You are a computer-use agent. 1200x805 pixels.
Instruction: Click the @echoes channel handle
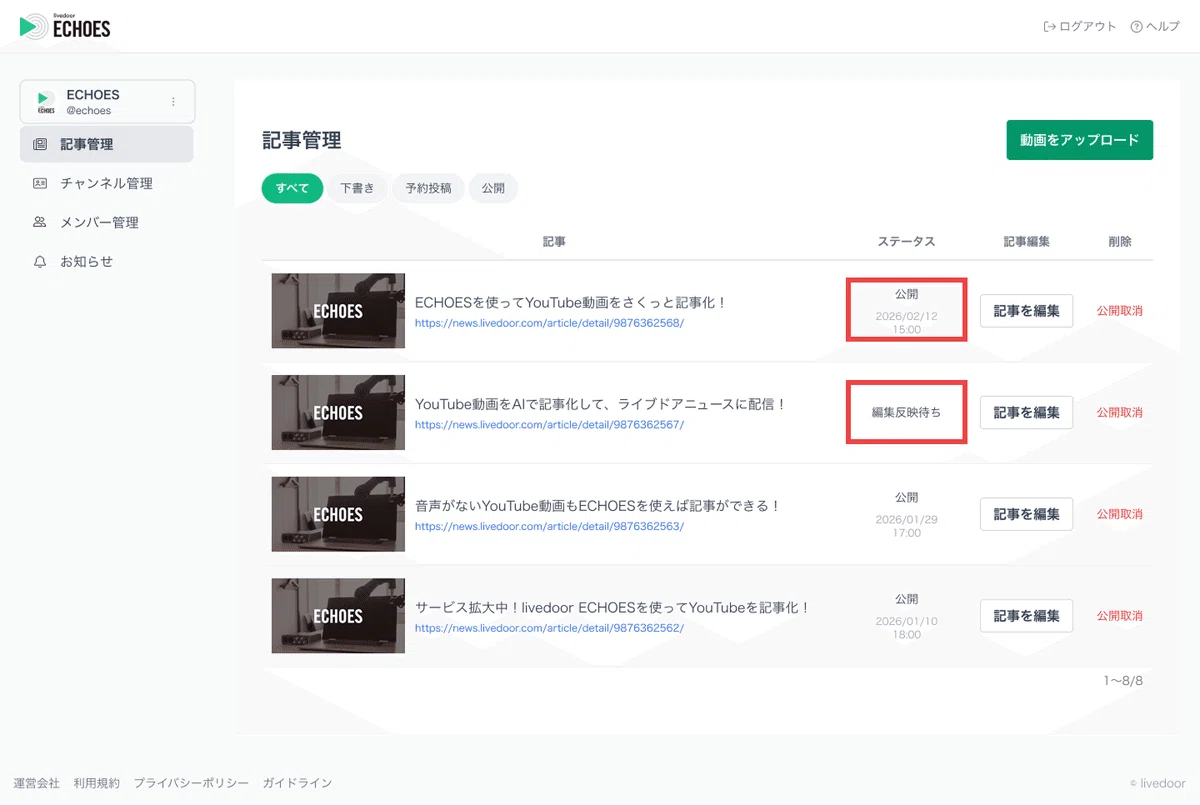[x=89, y=111]
